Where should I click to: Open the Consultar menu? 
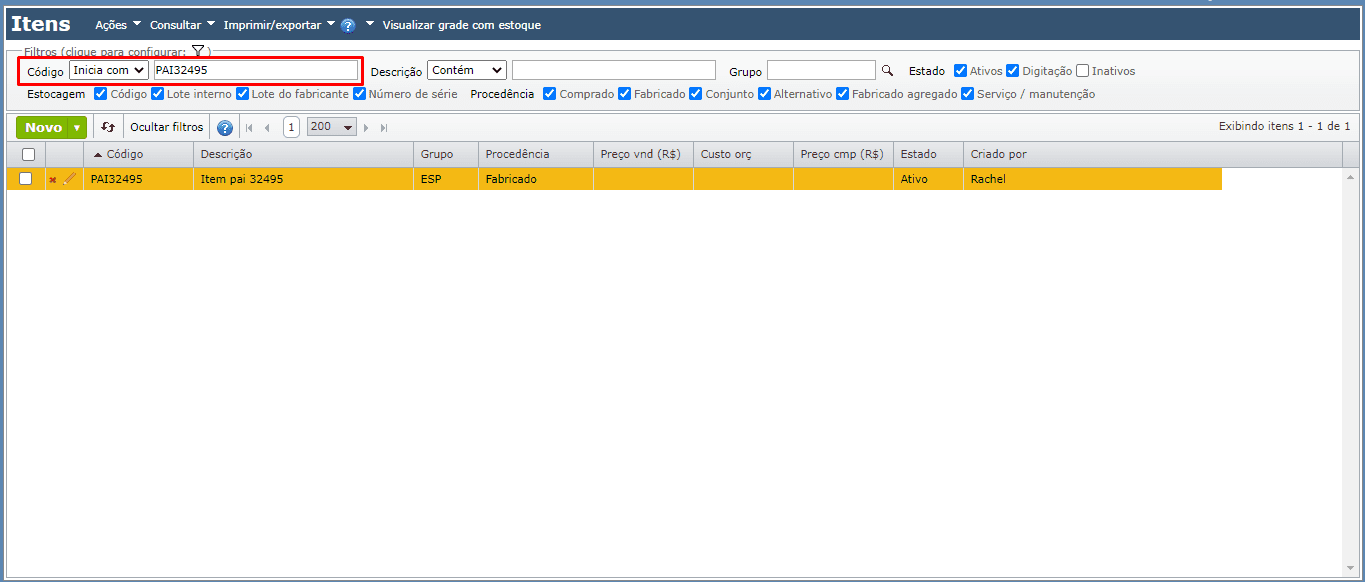(182, 25)
